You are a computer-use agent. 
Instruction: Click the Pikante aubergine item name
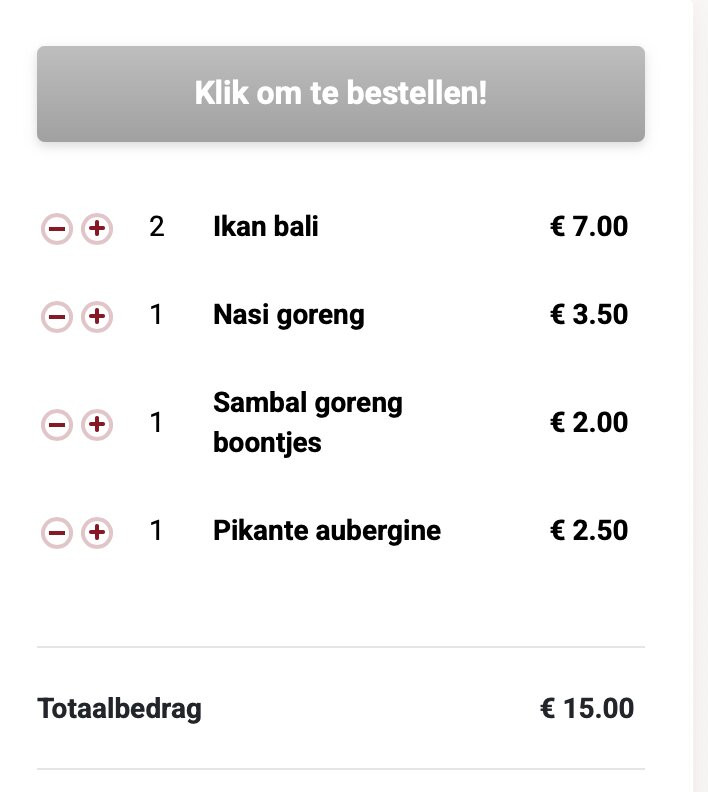click(x=326, y=530)
